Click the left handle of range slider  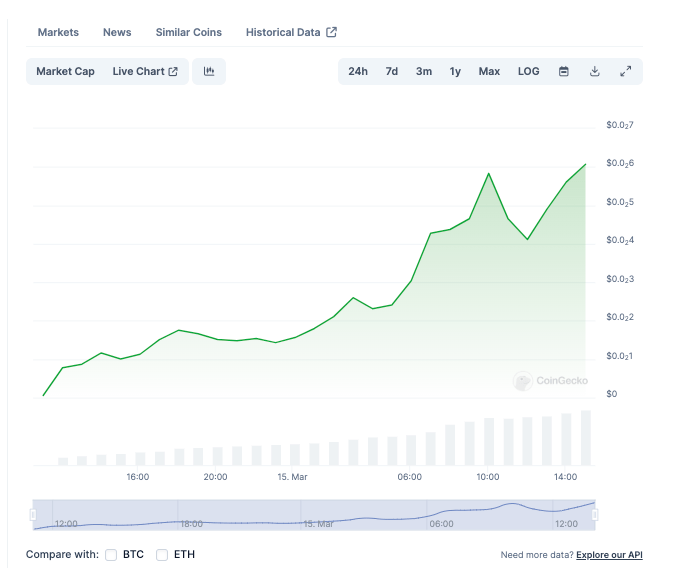[x=33, y=514]
